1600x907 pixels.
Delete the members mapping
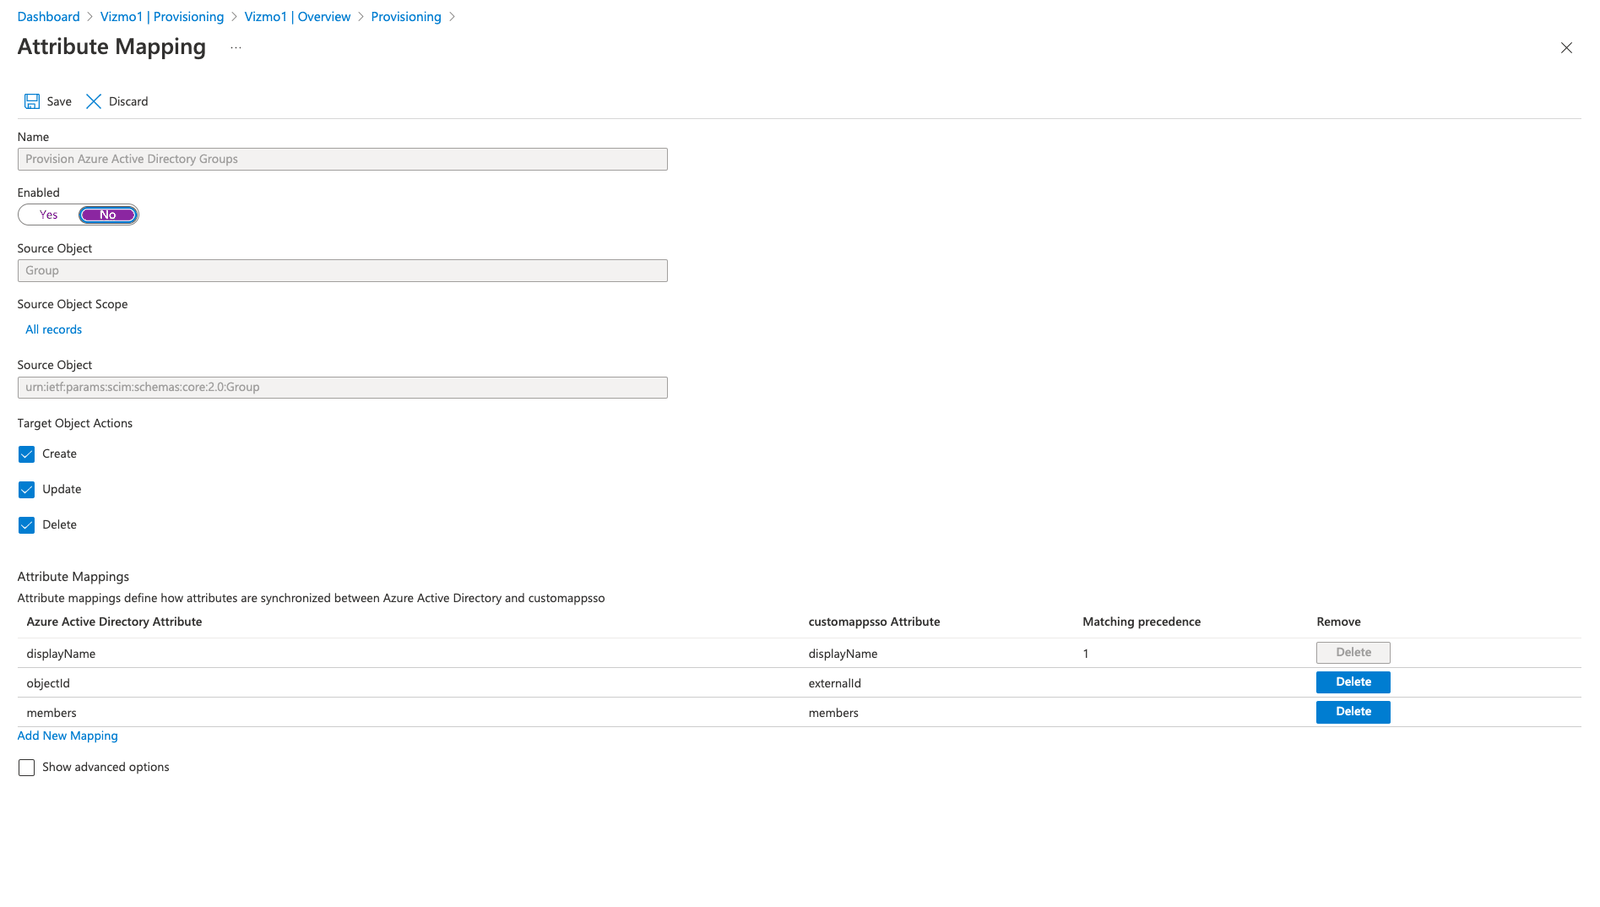1353,712
